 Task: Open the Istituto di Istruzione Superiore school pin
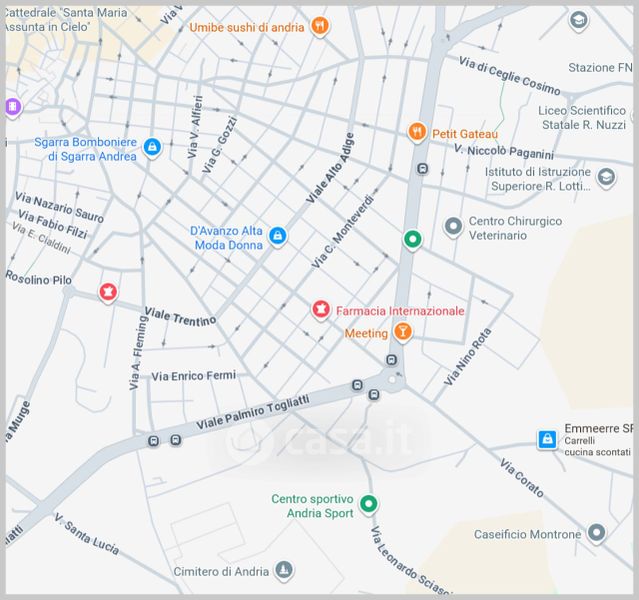[x=605, y=178]
